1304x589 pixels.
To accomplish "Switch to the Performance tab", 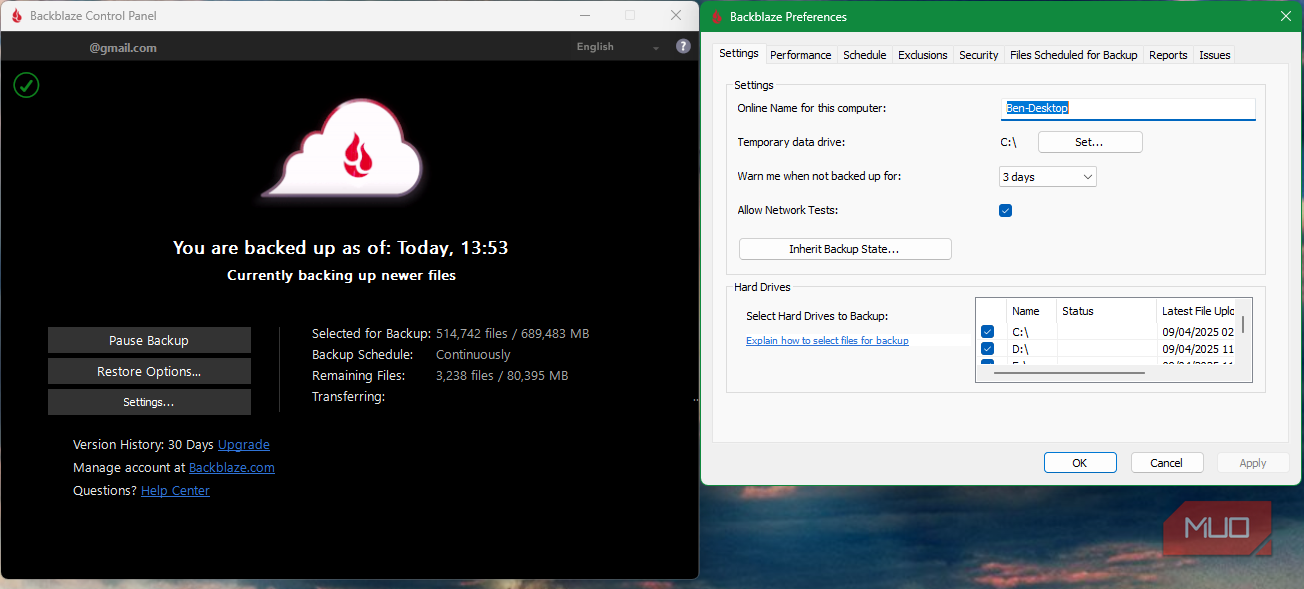I will 800,55.
